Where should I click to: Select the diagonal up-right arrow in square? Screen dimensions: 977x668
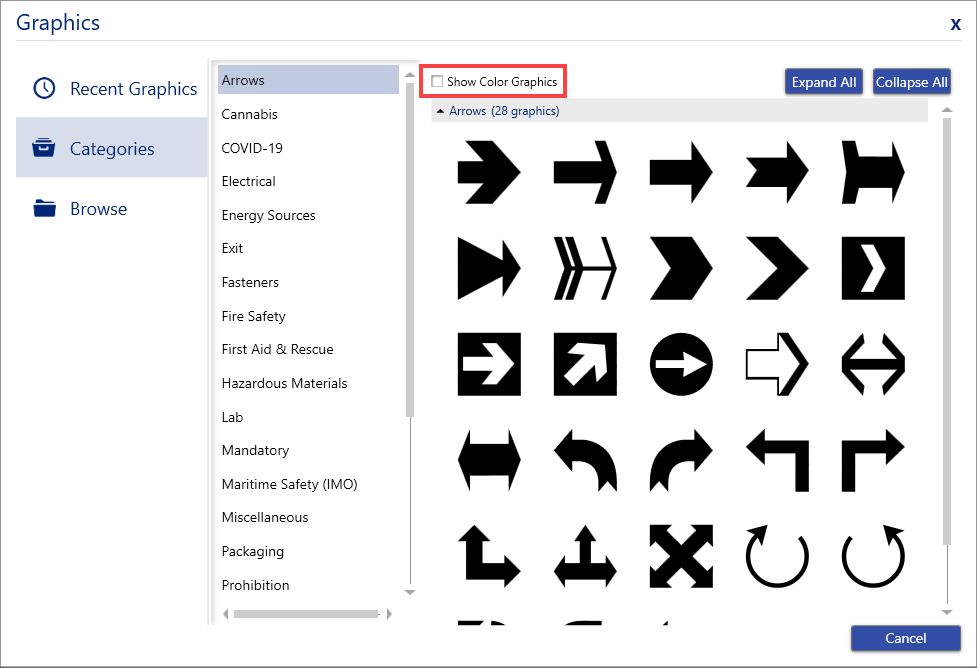585,364
